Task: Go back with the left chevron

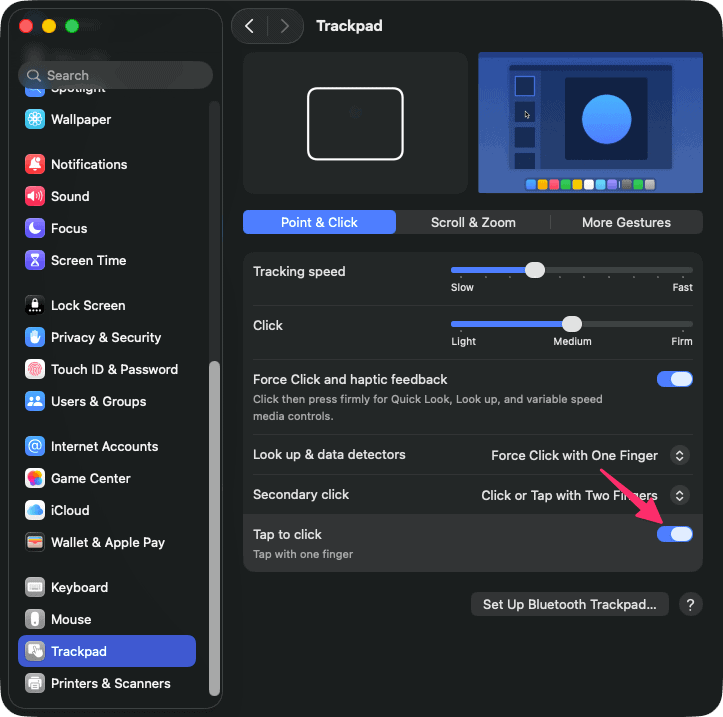Action: (x=249, y=26)
